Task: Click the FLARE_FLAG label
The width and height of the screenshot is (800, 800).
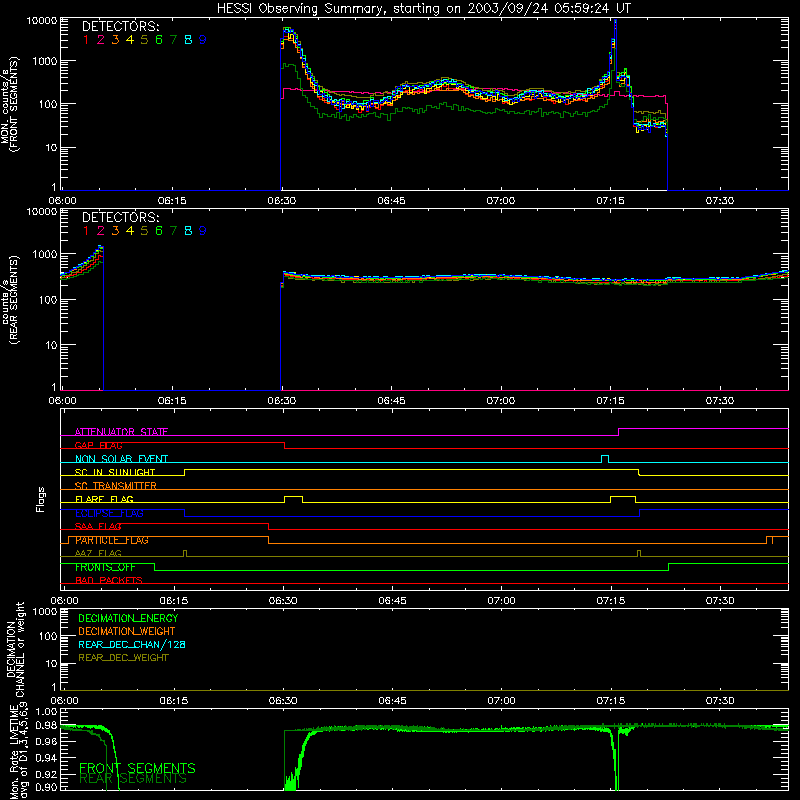Action: click(x=104, y=499)
